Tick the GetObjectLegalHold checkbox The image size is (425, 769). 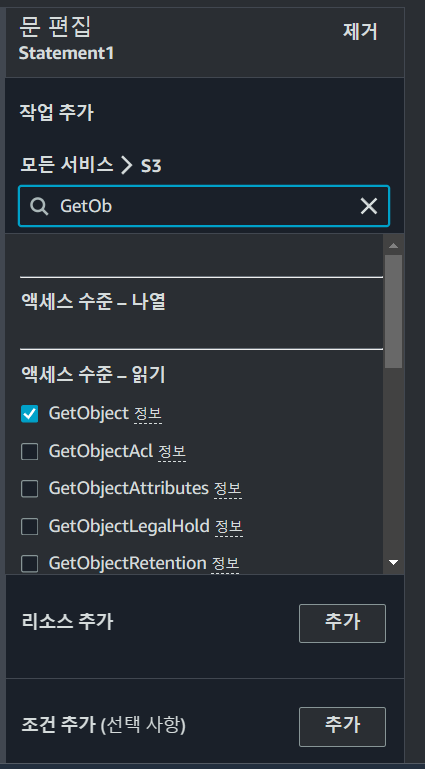point(29,526)
